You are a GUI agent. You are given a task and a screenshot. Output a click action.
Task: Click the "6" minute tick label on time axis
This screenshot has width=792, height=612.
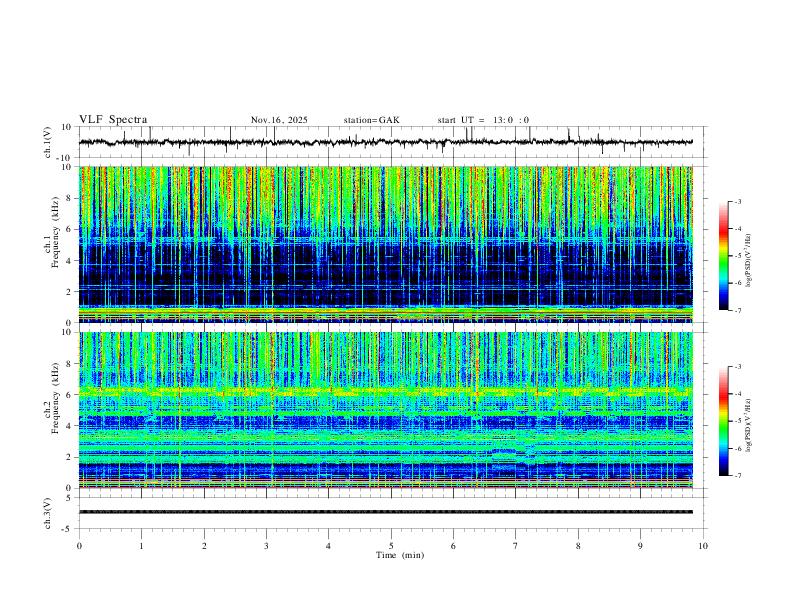[453, 546]
